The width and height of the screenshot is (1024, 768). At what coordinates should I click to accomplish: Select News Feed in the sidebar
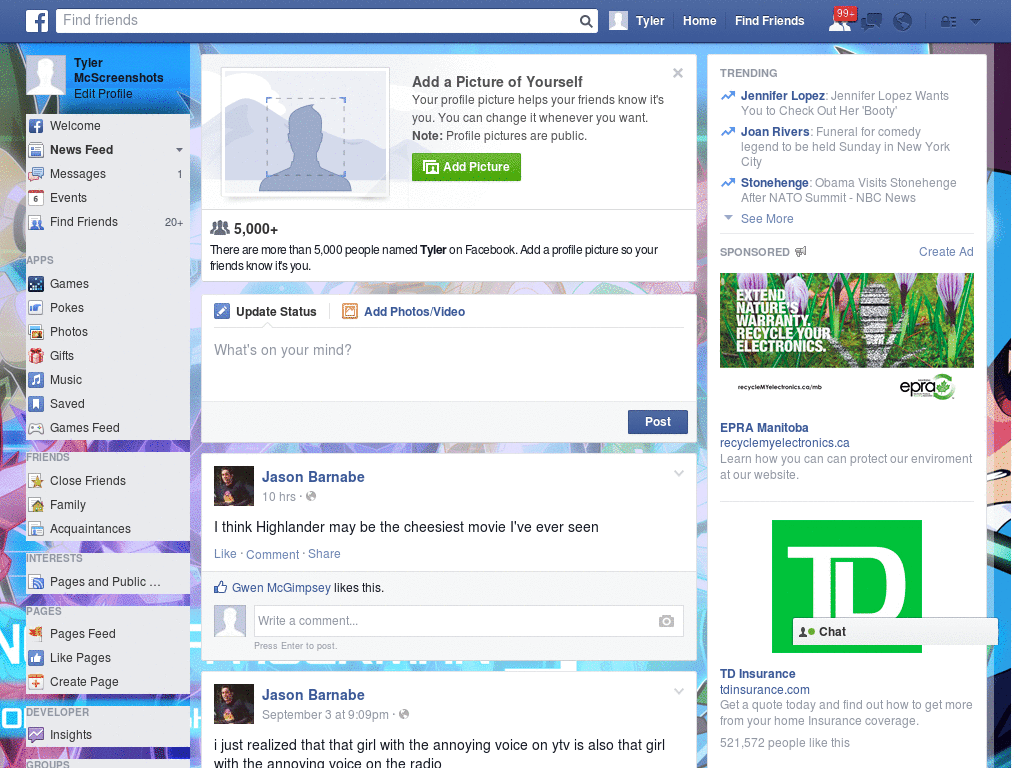pyautogui.click(x=82, y=150)
